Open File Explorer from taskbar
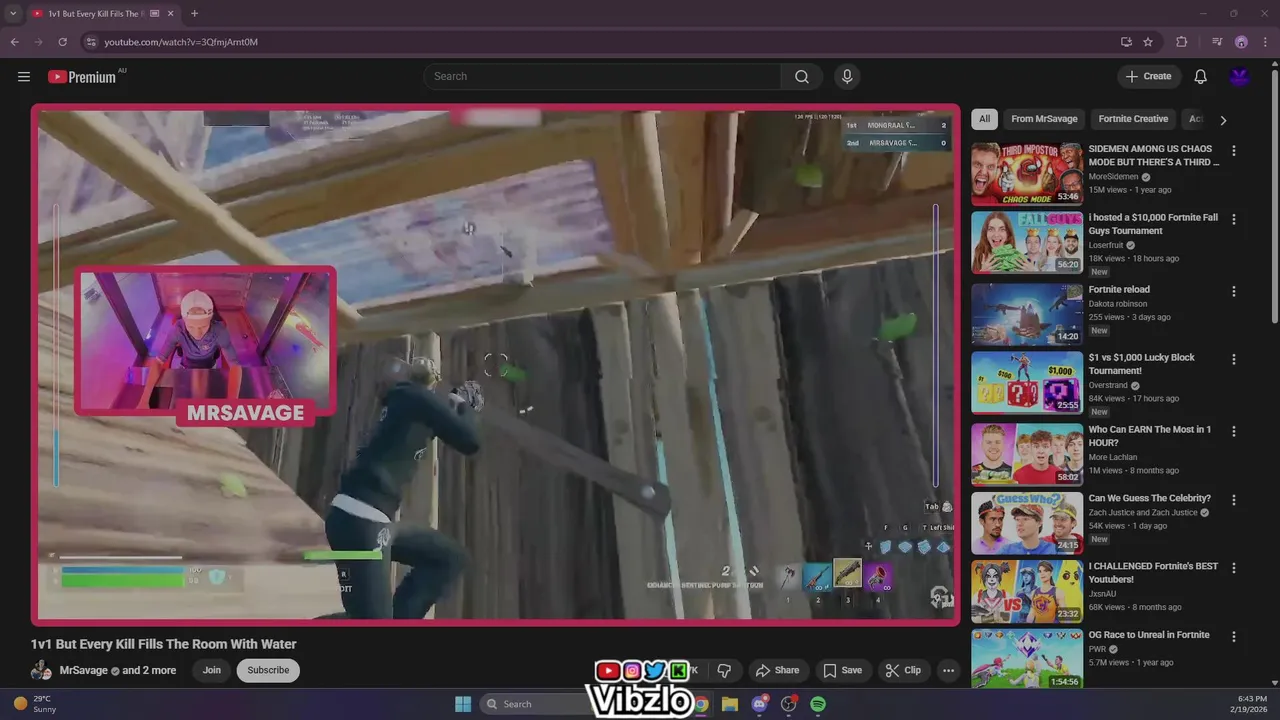 coord(730,704)
